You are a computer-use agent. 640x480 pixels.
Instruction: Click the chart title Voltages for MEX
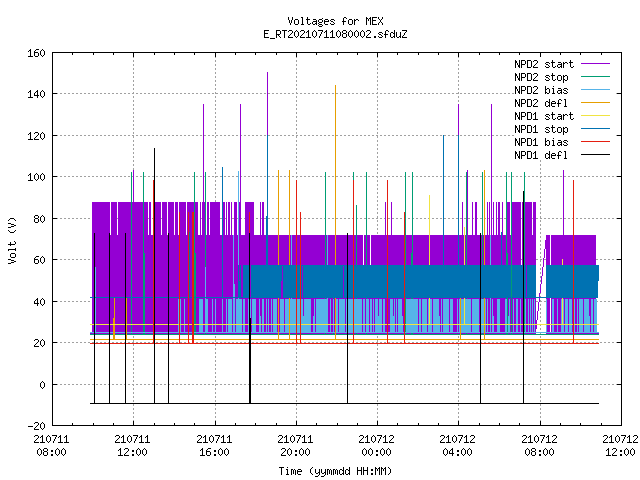coord(336,21)
